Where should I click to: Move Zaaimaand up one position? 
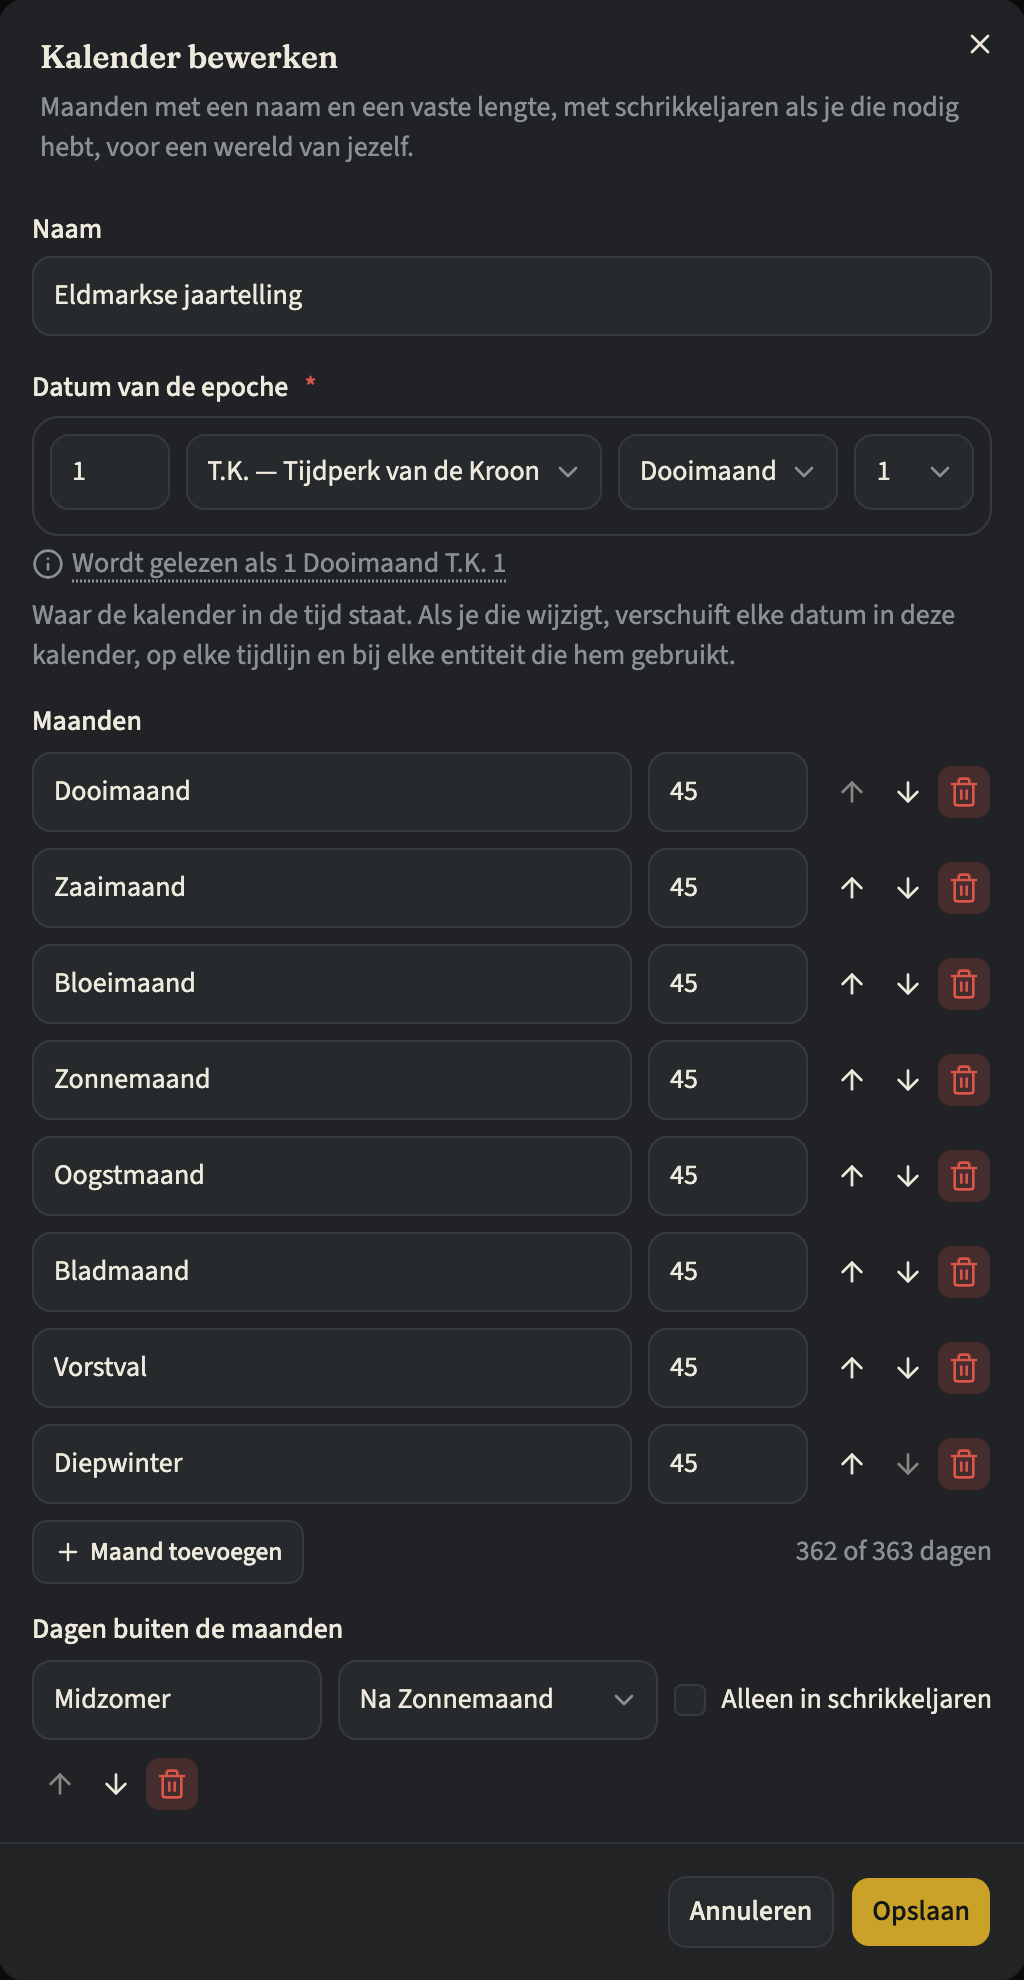(852, 888)
